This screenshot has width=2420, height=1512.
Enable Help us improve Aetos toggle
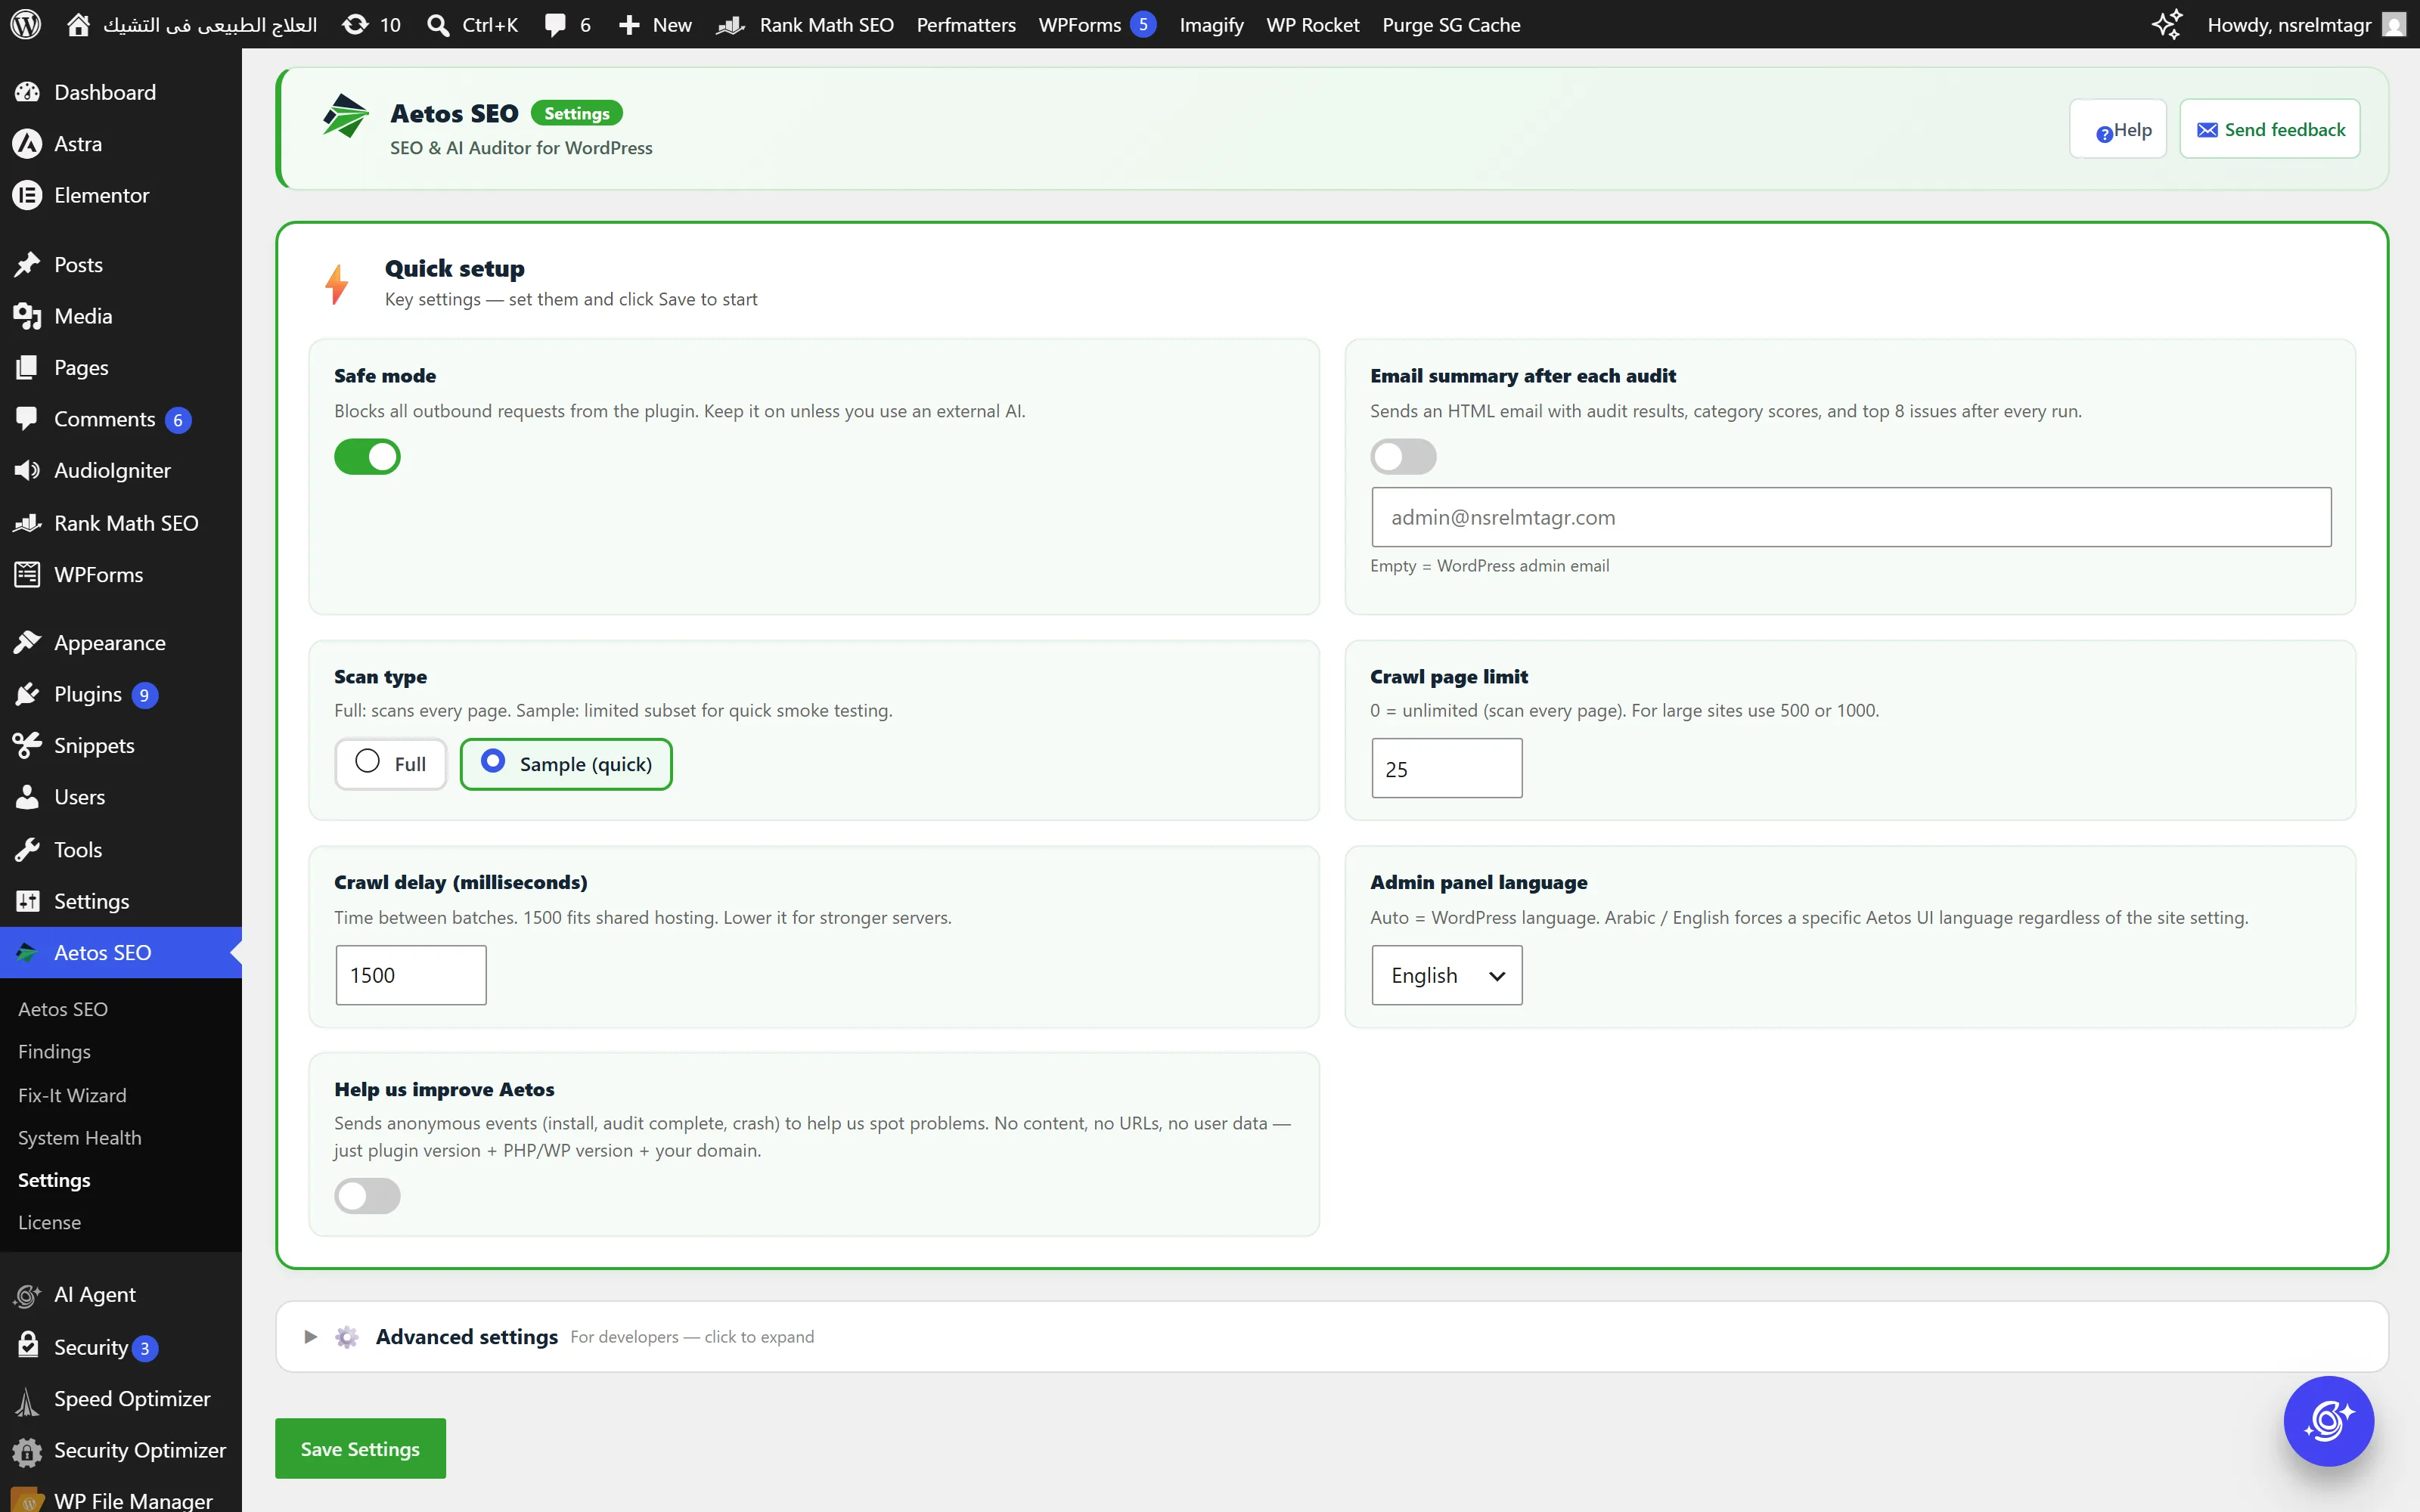point(367,1196)
